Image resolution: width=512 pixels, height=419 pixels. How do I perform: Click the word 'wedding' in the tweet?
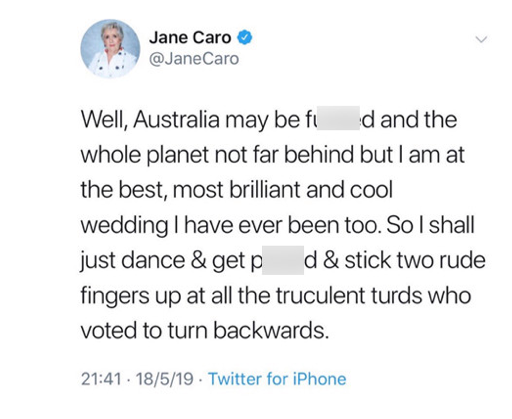pos(124,227)
